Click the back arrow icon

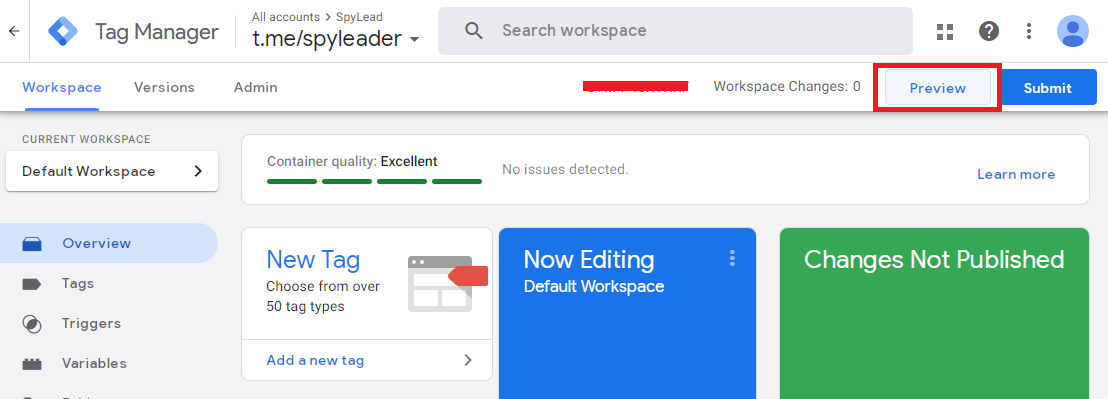(14, 31)
